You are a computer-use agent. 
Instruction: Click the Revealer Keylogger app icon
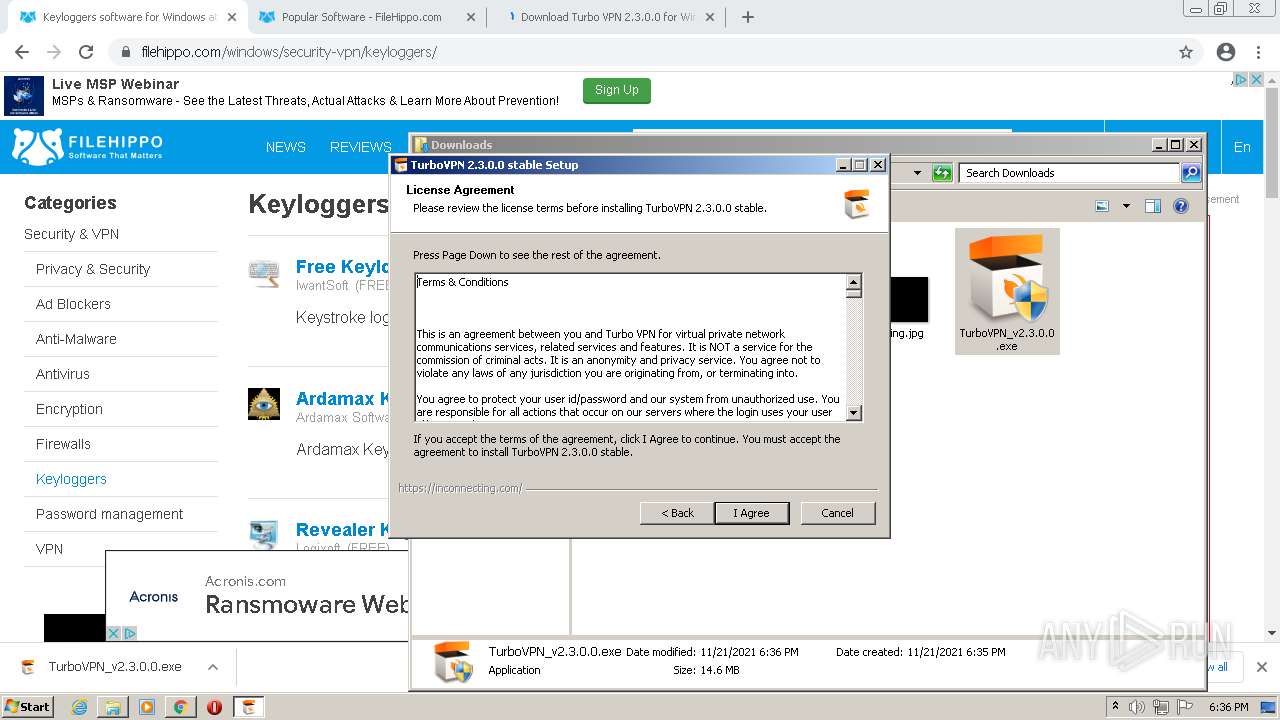(264, 534)
